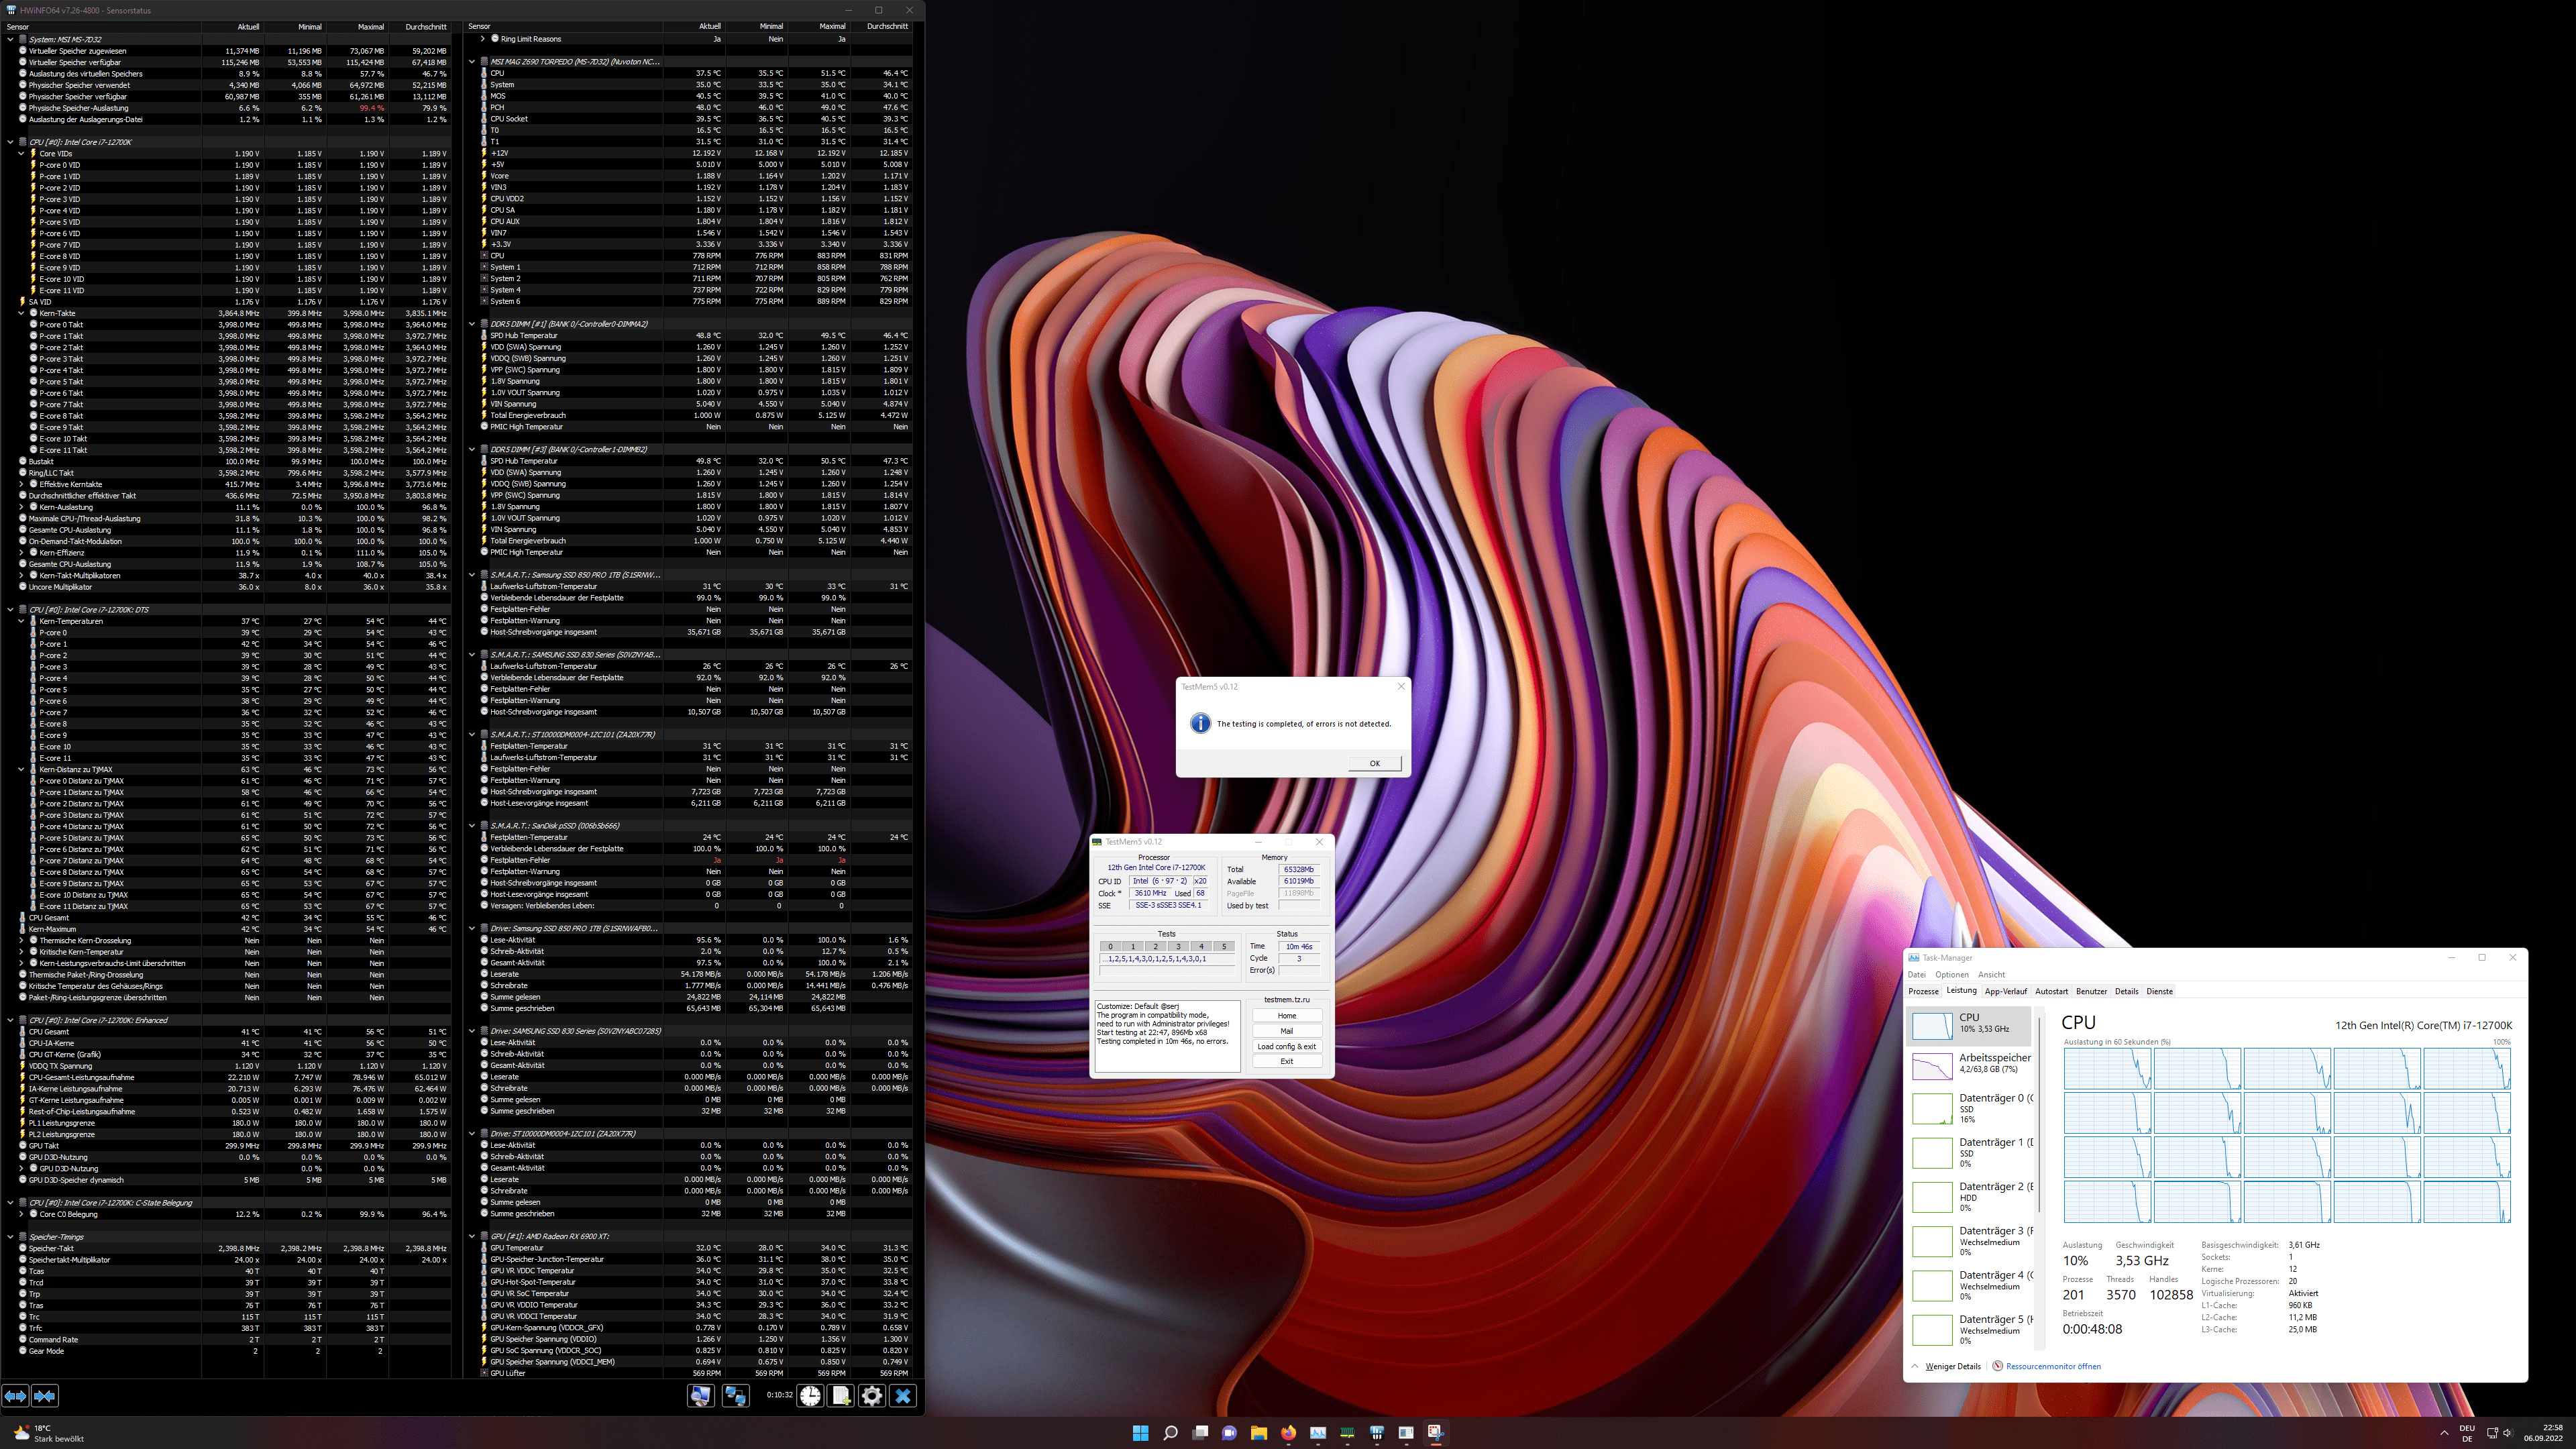Viewport: 2576px width, 1449px height.
Task: Open Ressourcenmonitor öffnen link
Action: click(2053, 1366)
